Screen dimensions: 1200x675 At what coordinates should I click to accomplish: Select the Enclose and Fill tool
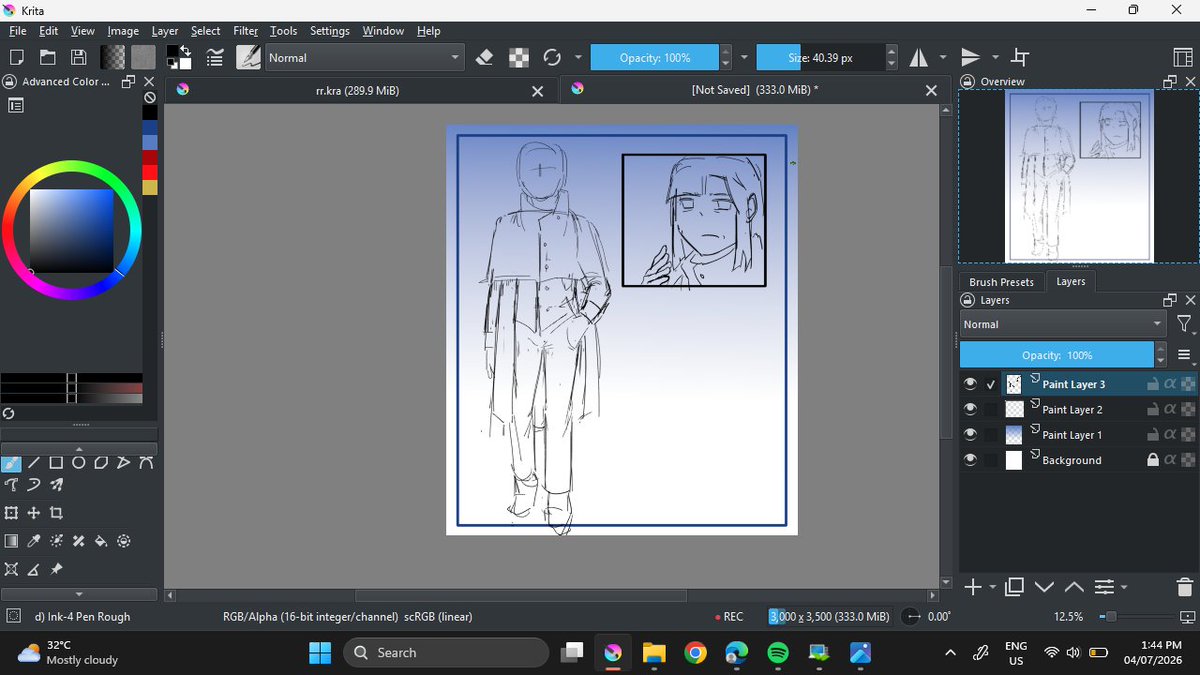click(x=123, y=541)
